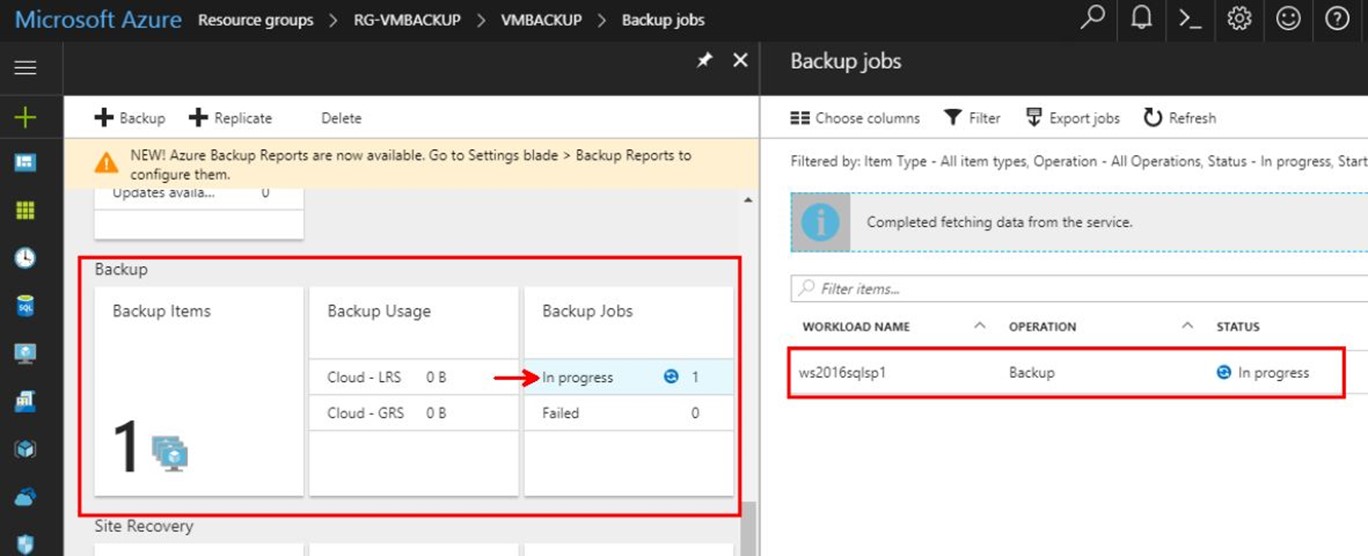Click the STATUS column header
Image resolution: width=1368 pixels, height=556 pixels.
(x=1238, y=326)
